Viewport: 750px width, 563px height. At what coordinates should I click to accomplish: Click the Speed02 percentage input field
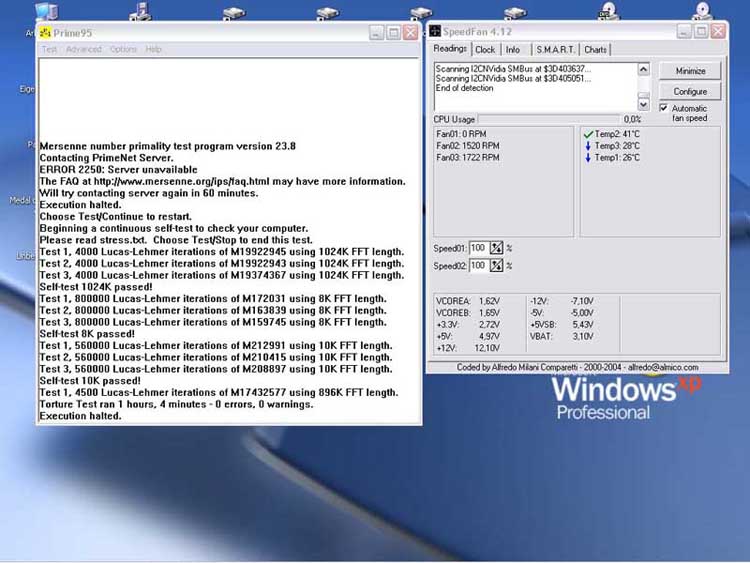[x=479, y=265]
